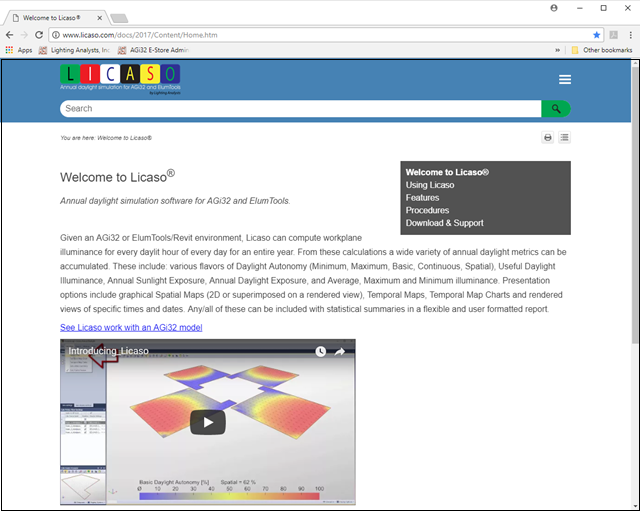Open the Other bookmarks folder
The height and width of the screenshot is (511, 640).
[601, 49]
